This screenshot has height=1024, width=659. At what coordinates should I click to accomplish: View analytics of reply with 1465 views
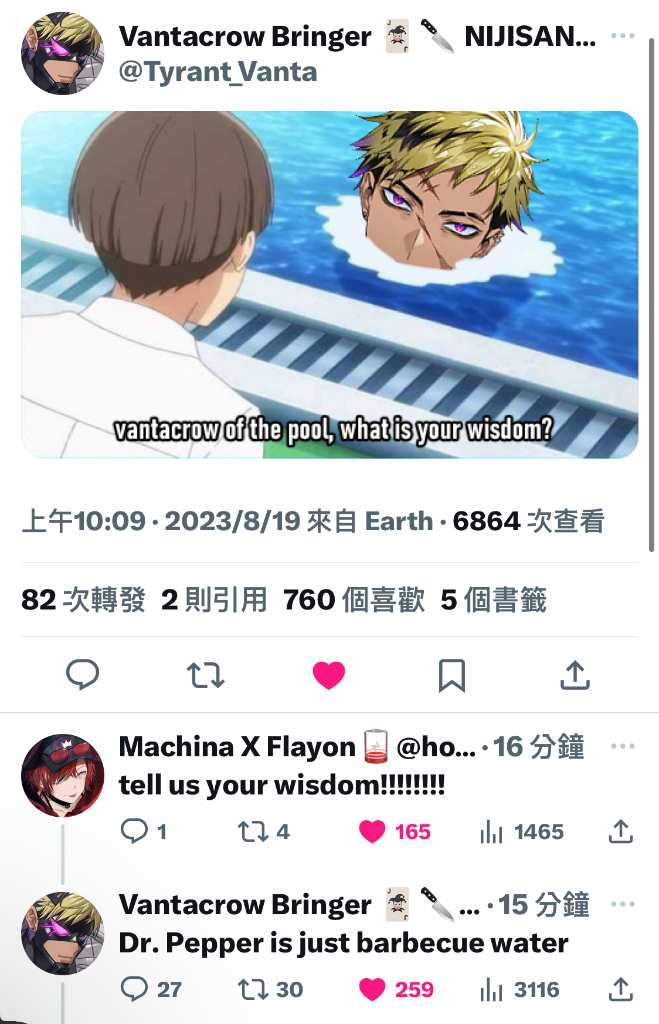pyautogui.click(x=521, y=831)
